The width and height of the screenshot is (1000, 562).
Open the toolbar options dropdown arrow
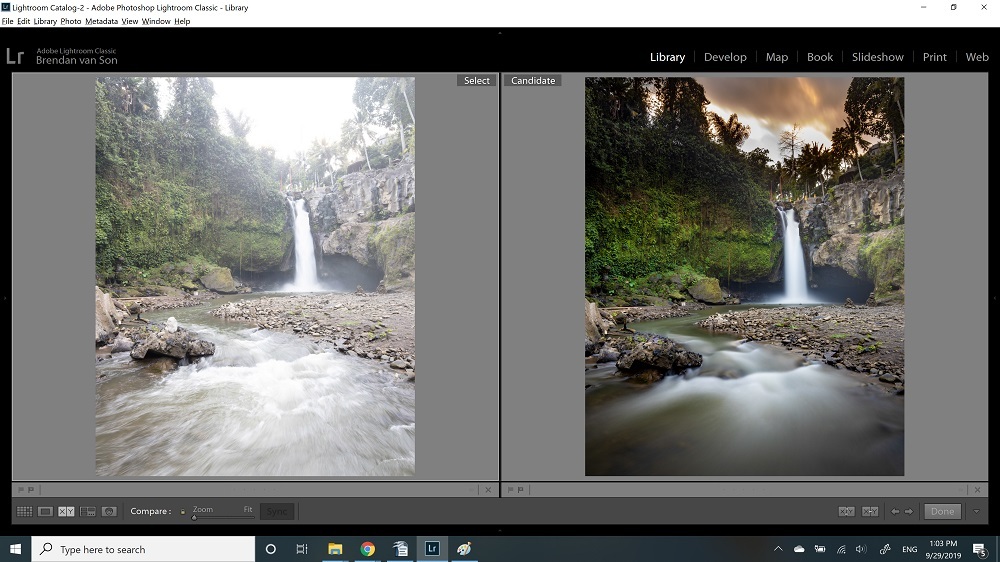(x=976, y=511)
